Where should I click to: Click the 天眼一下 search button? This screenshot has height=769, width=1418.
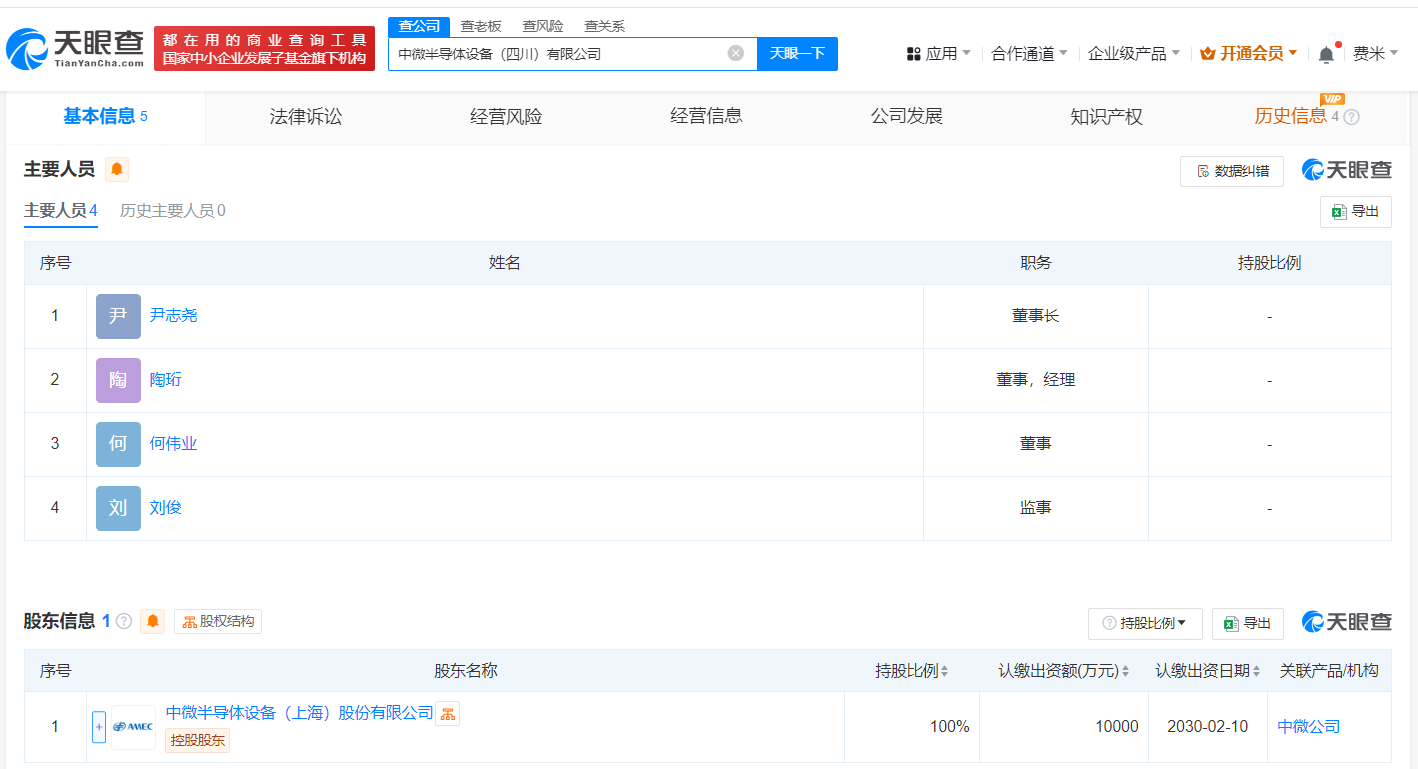point(796,54)
